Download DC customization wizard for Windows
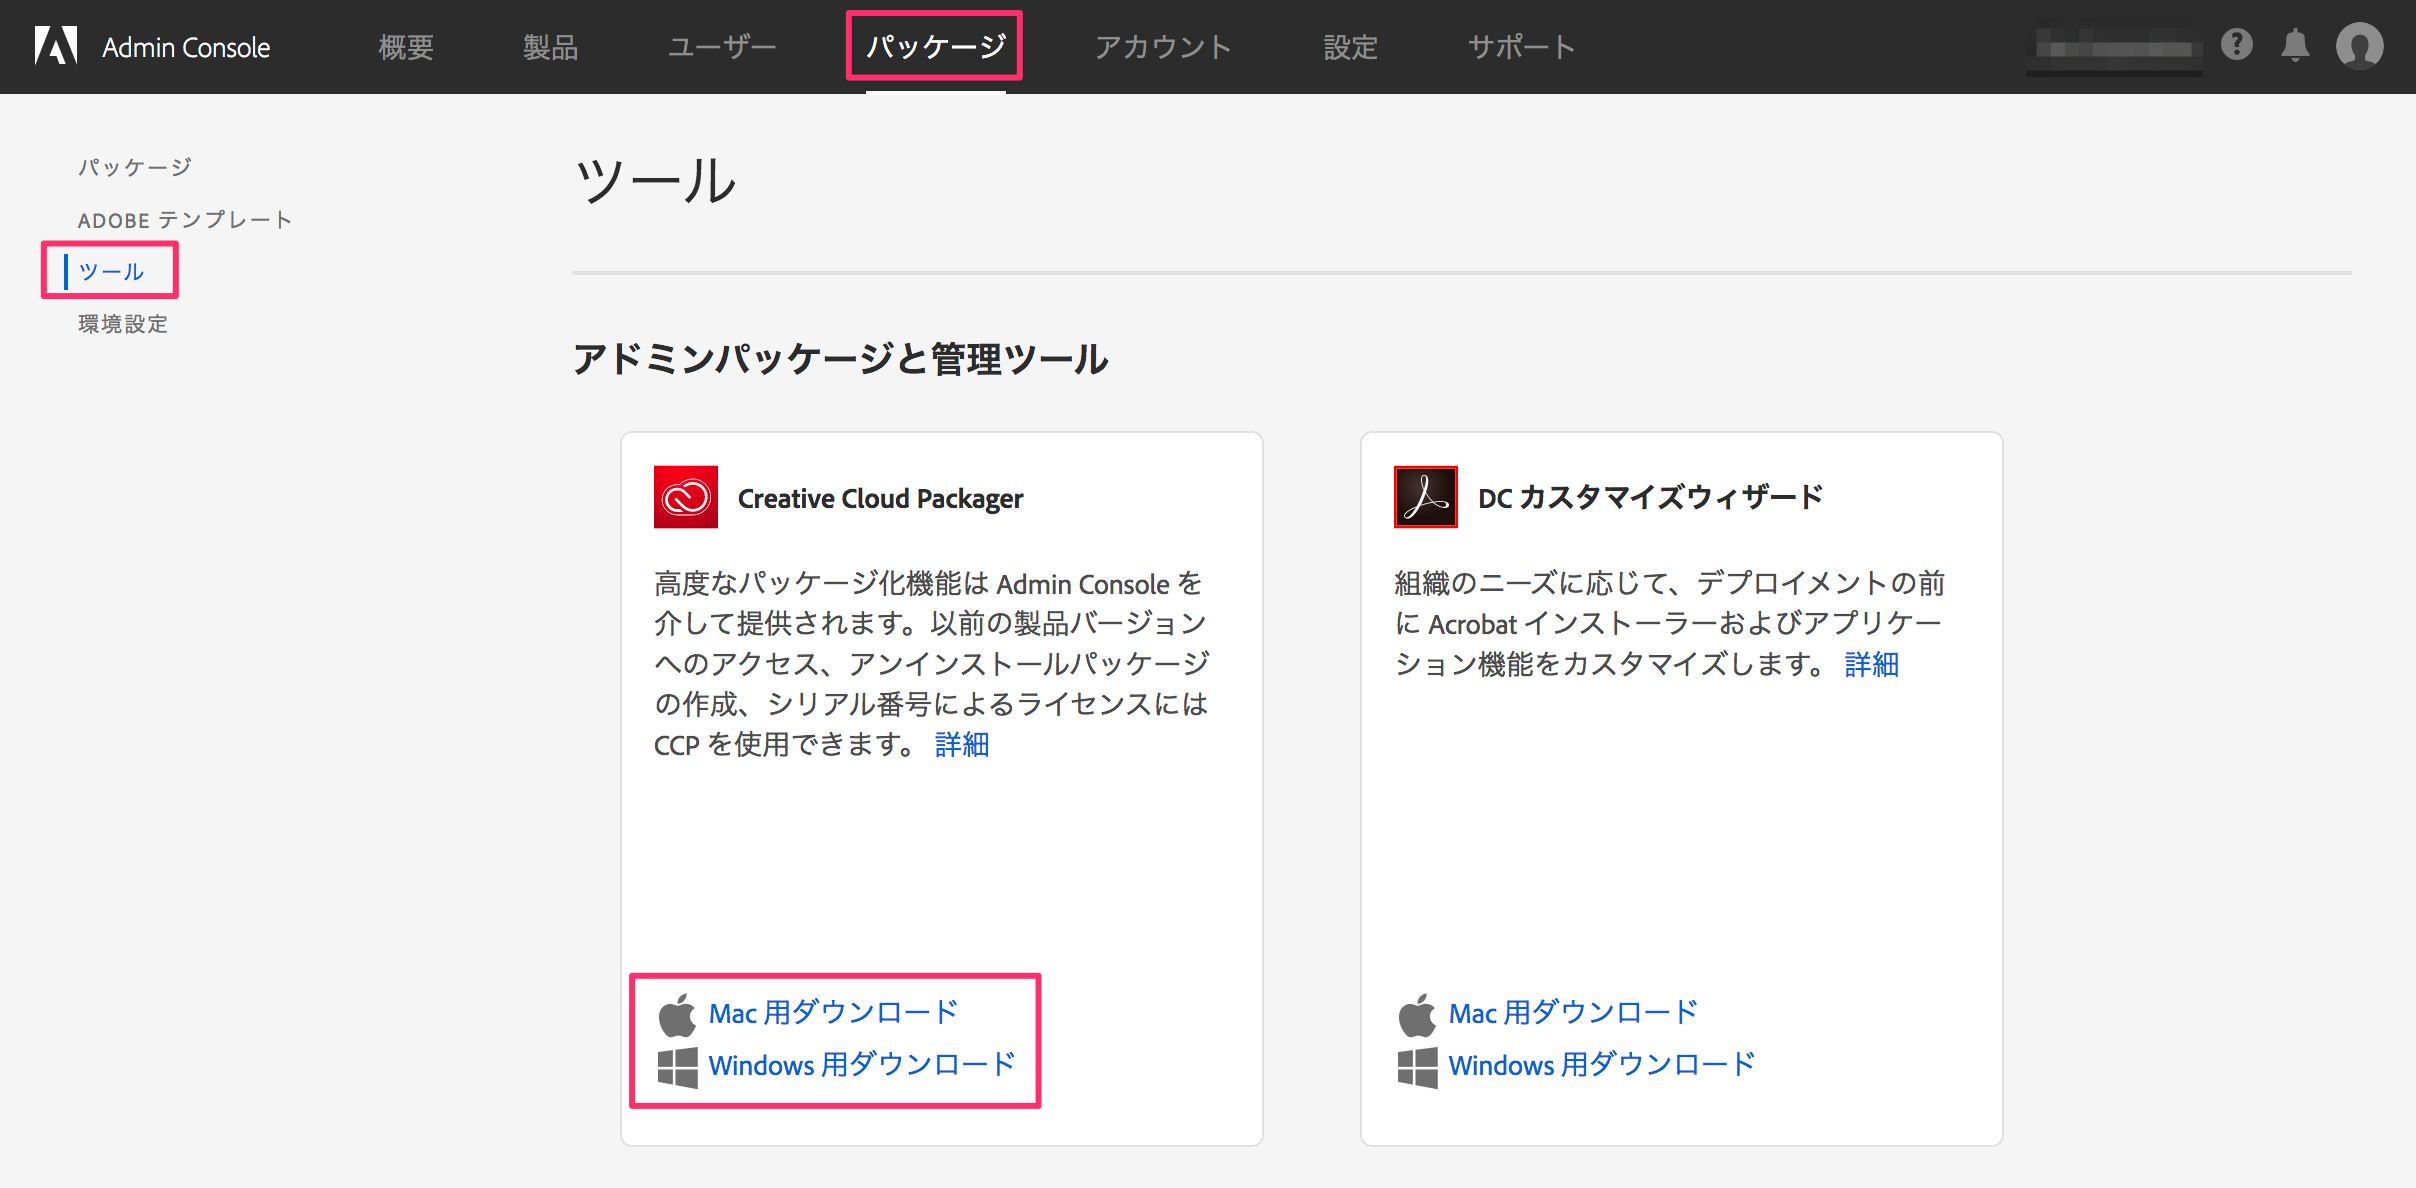This screenshot has width=2416, height=1188. (x=1602, y=1065)
